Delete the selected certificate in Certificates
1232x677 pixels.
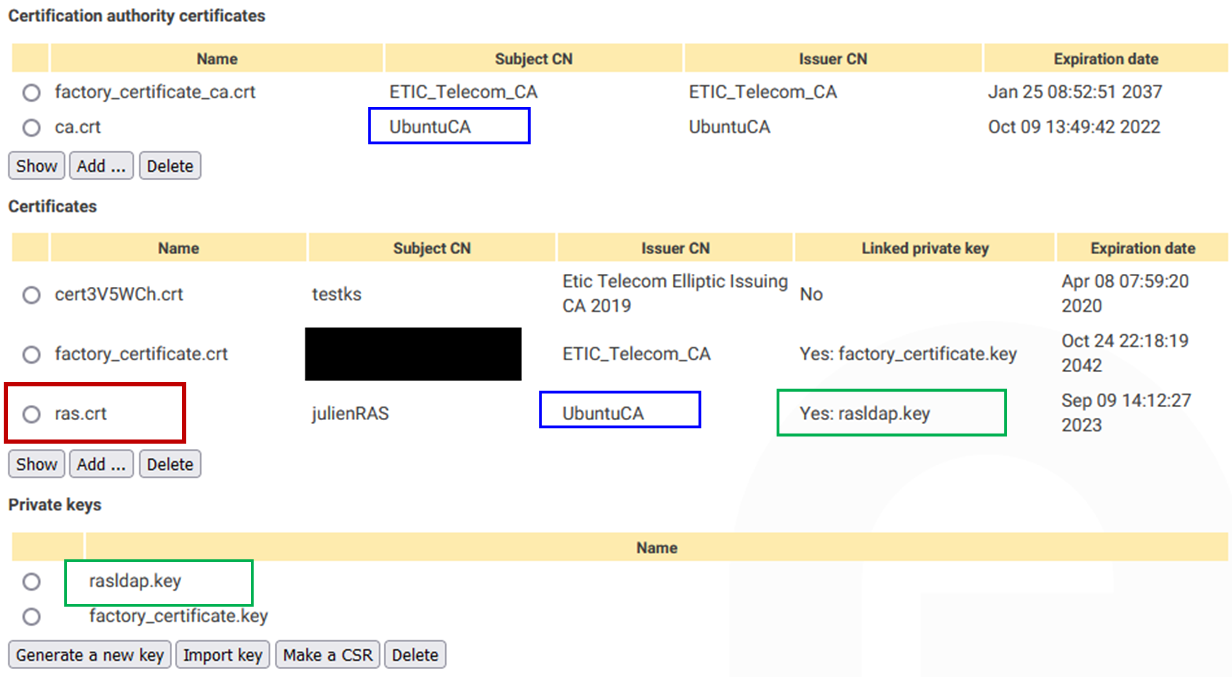coord(170,464)
